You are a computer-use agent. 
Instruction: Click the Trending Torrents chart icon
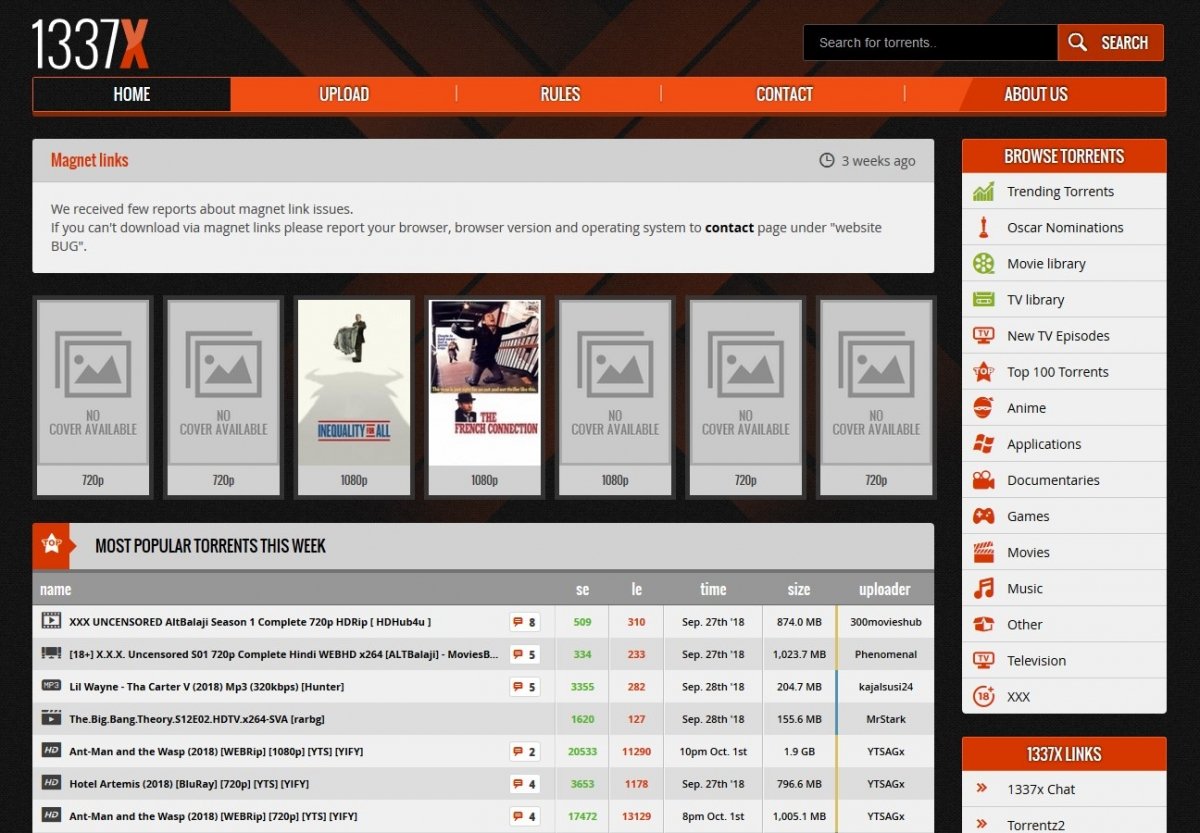[984, 191]
